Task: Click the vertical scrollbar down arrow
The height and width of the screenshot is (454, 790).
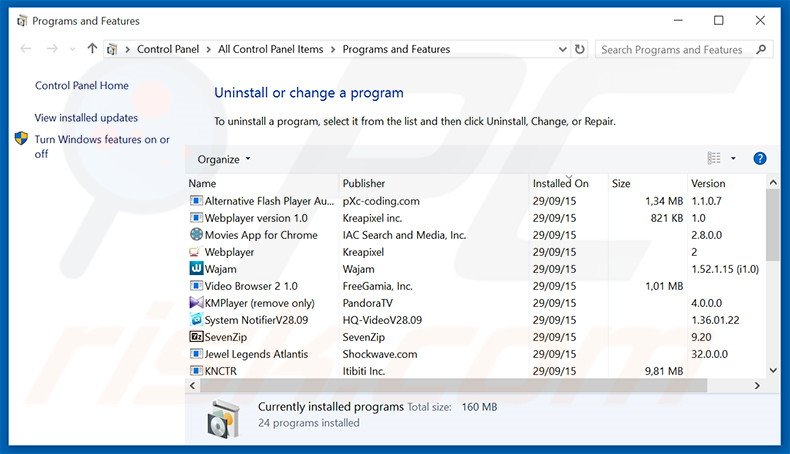Action: tap(773, 370)
